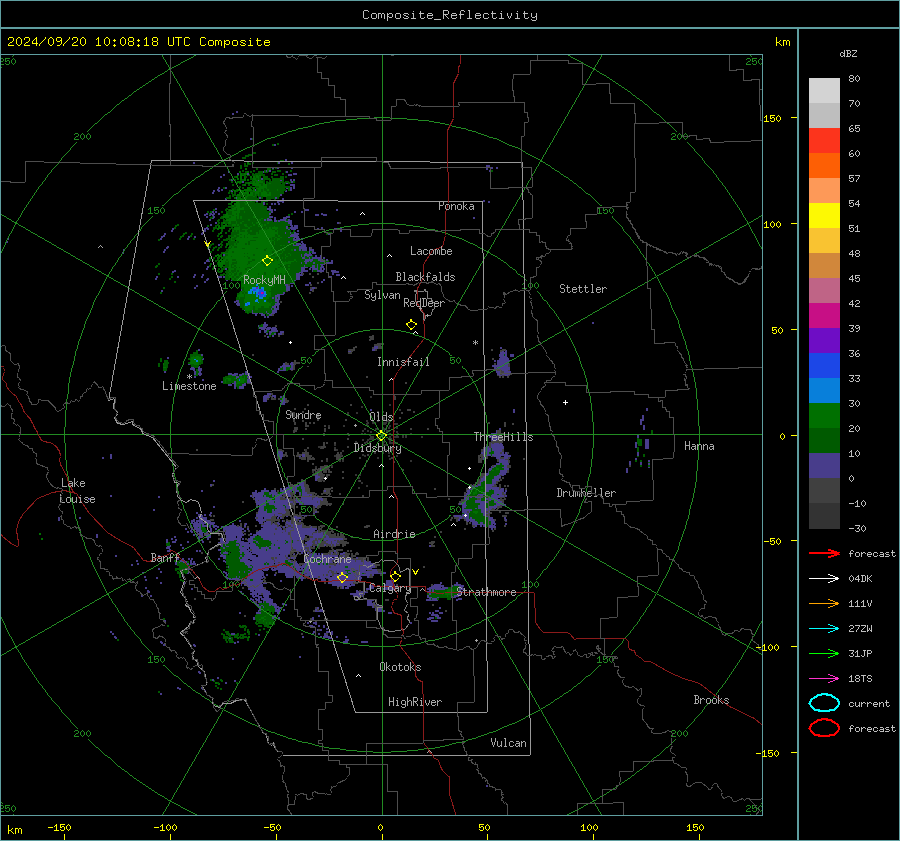Select the orange 111V arrow symbol

824,603
